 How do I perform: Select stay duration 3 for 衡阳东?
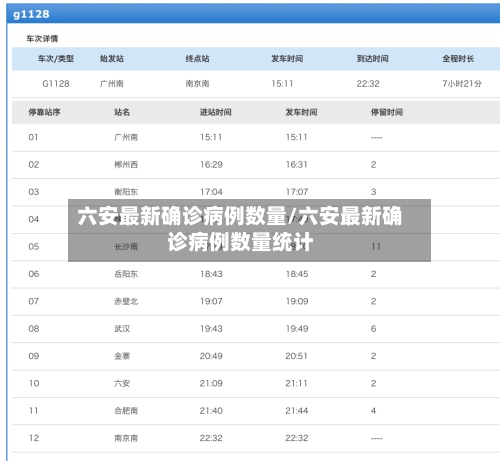pyautogui.click(x=373, y=192)
